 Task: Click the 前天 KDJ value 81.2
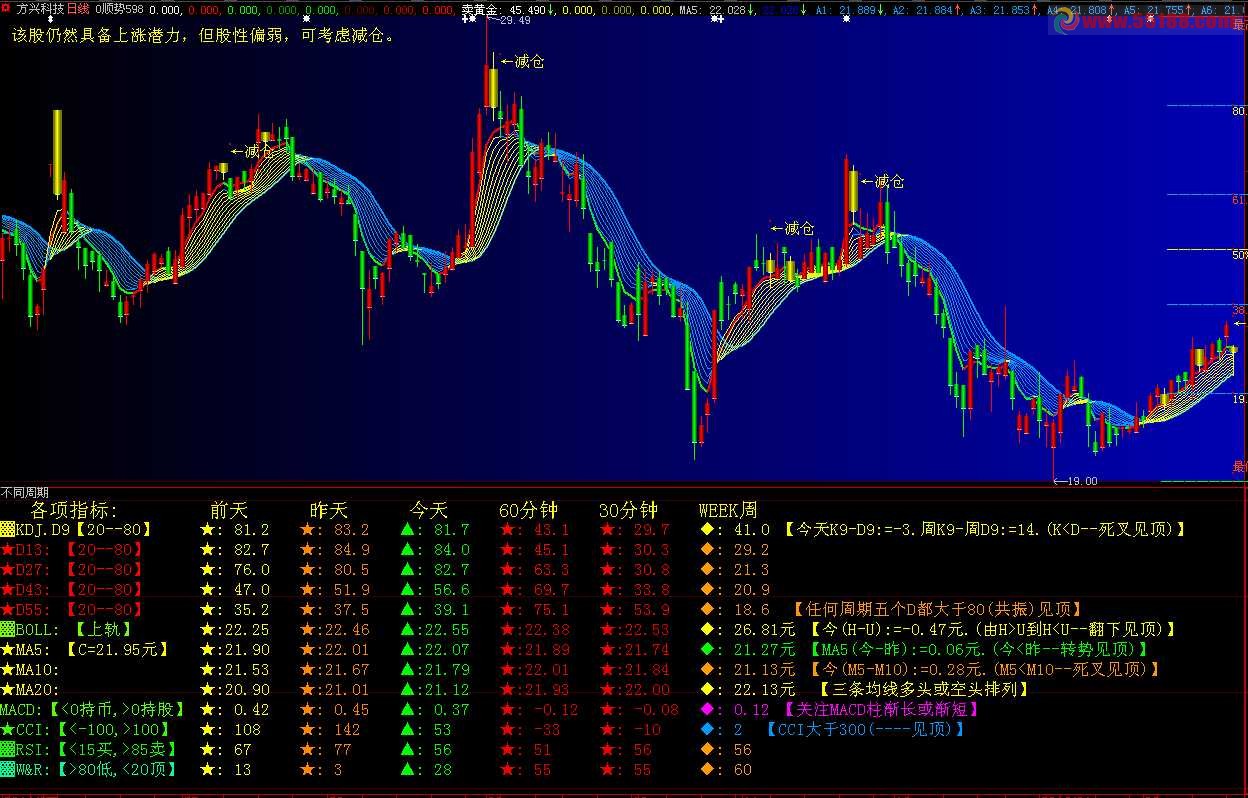[x=251, y=530]
